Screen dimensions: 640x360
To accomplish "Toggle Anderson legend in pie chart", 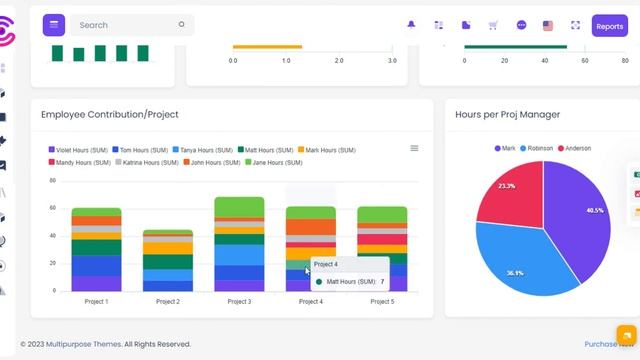I will pos(574,148).
